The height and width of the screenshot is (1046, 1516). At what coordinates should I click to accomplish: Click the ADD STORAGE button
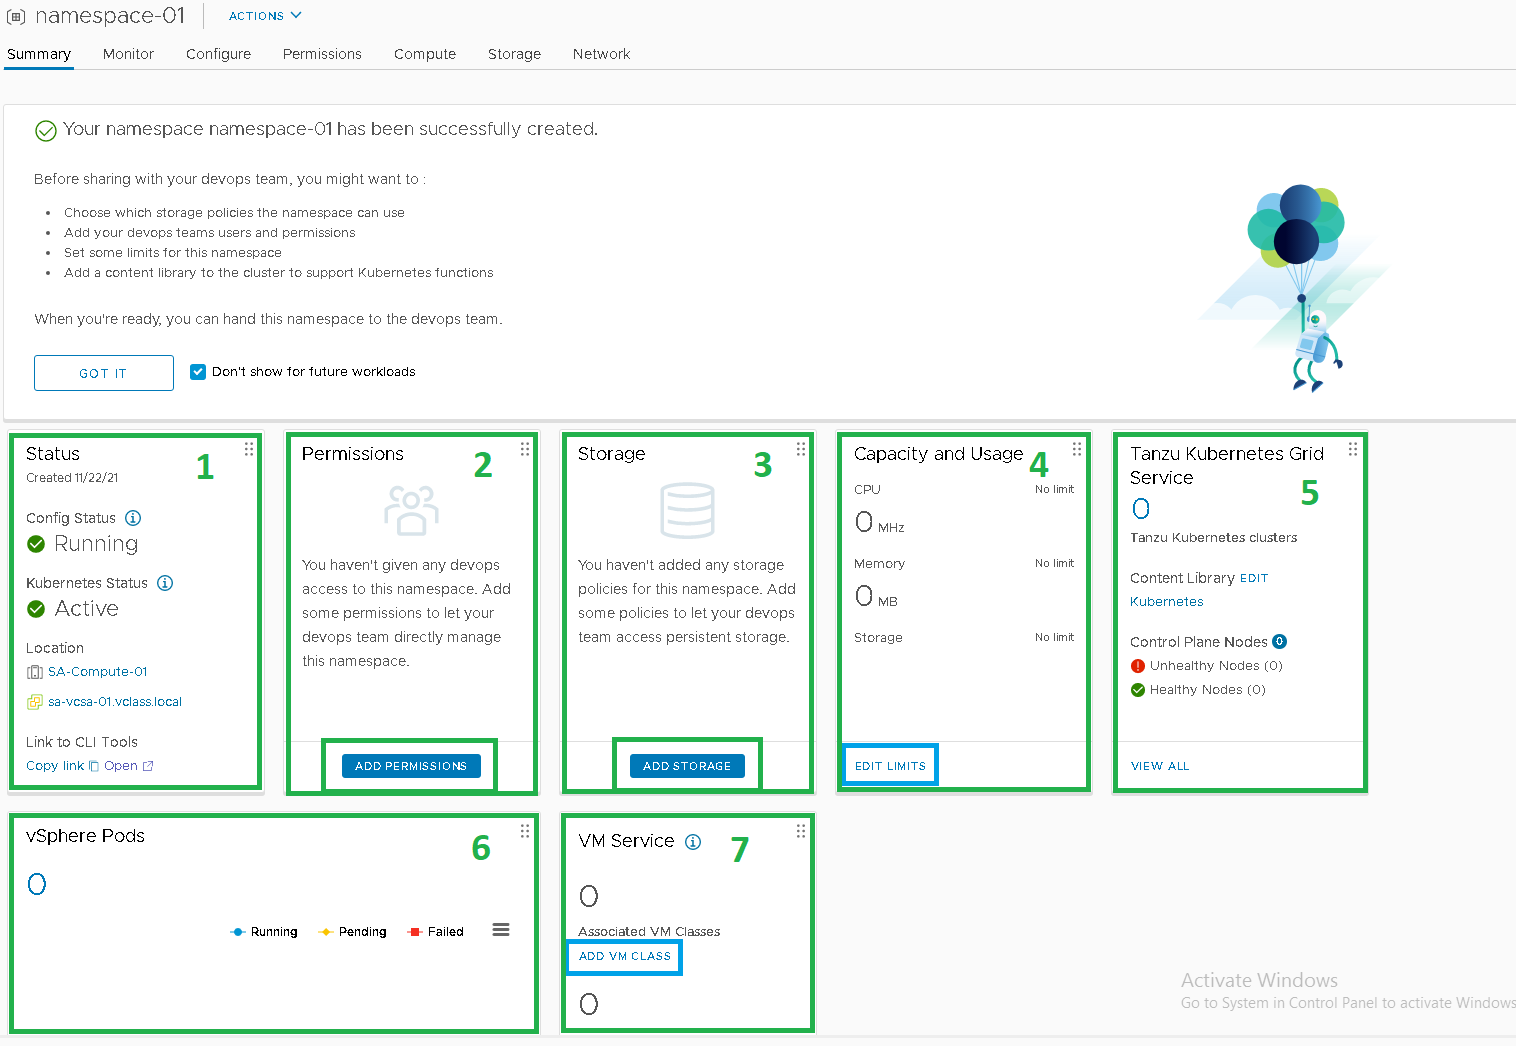(x=687, y=766)
